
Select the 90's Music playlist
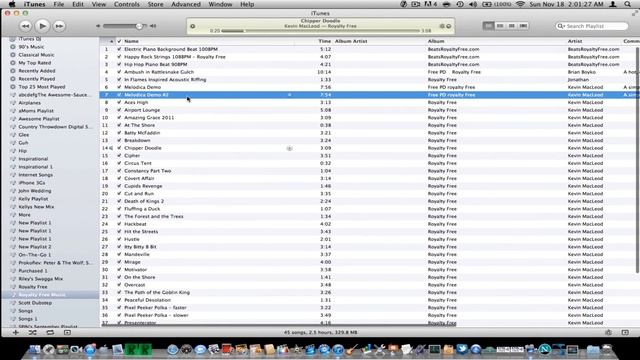[x=31, y=47]
